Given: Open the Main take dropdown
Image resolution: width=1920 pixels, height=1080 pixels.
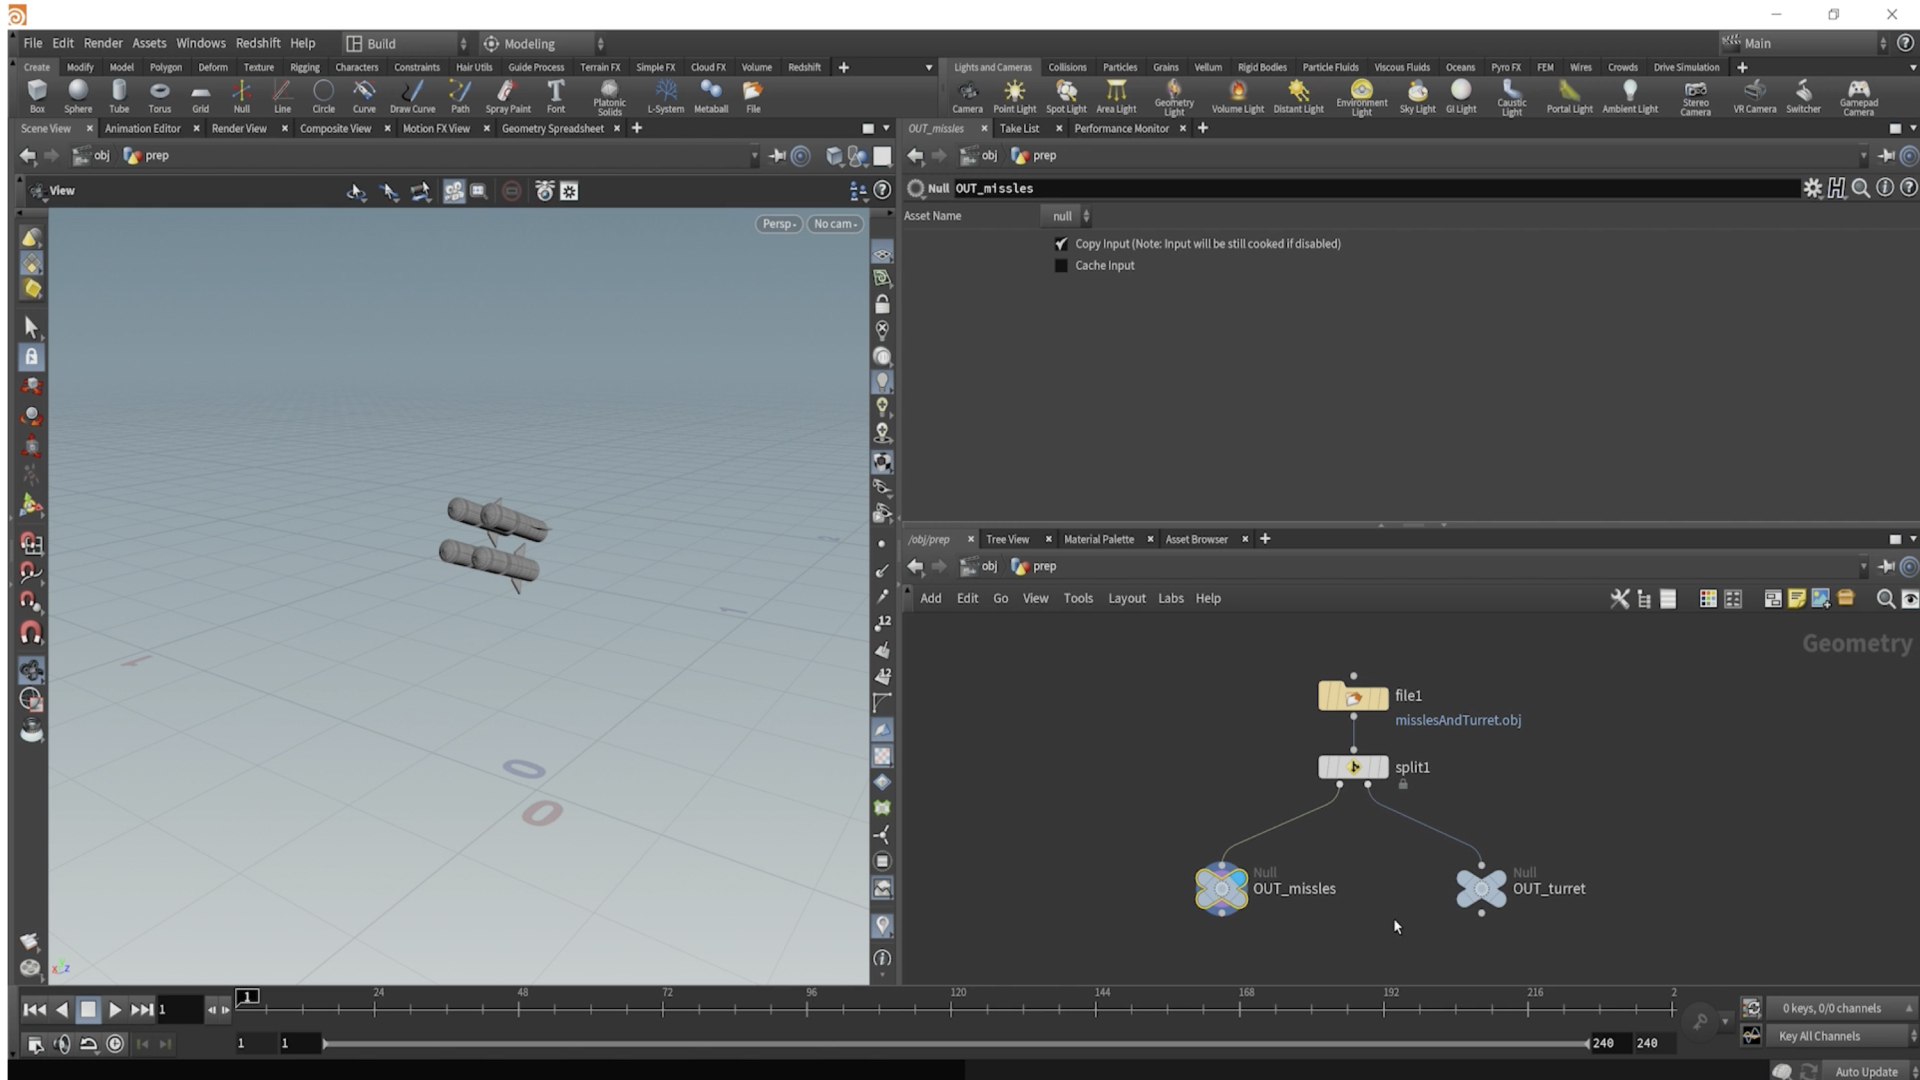Looking at the screenshot, I should coord(1805,44).
